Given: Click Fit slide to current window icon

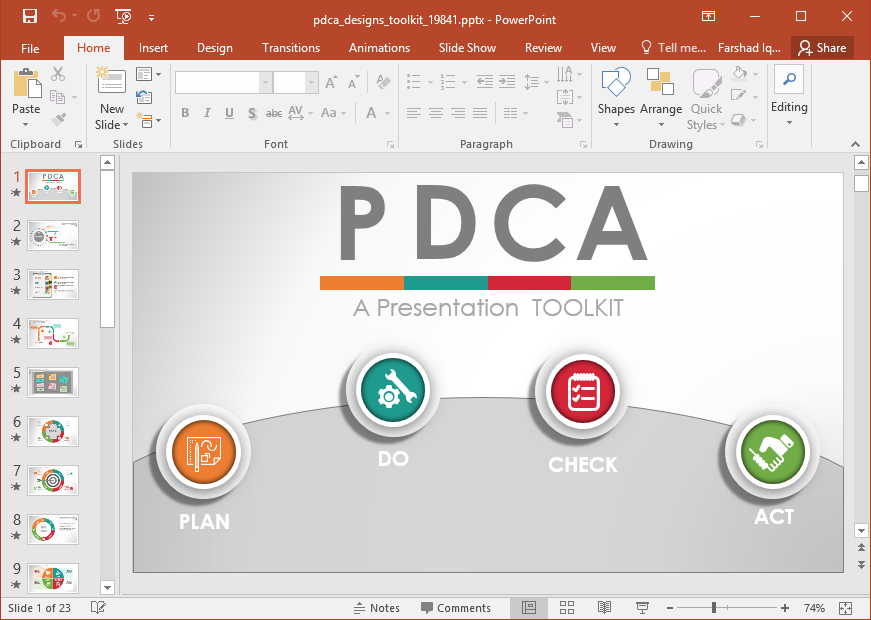Looking at the screenshot, I should coord(846,608).
